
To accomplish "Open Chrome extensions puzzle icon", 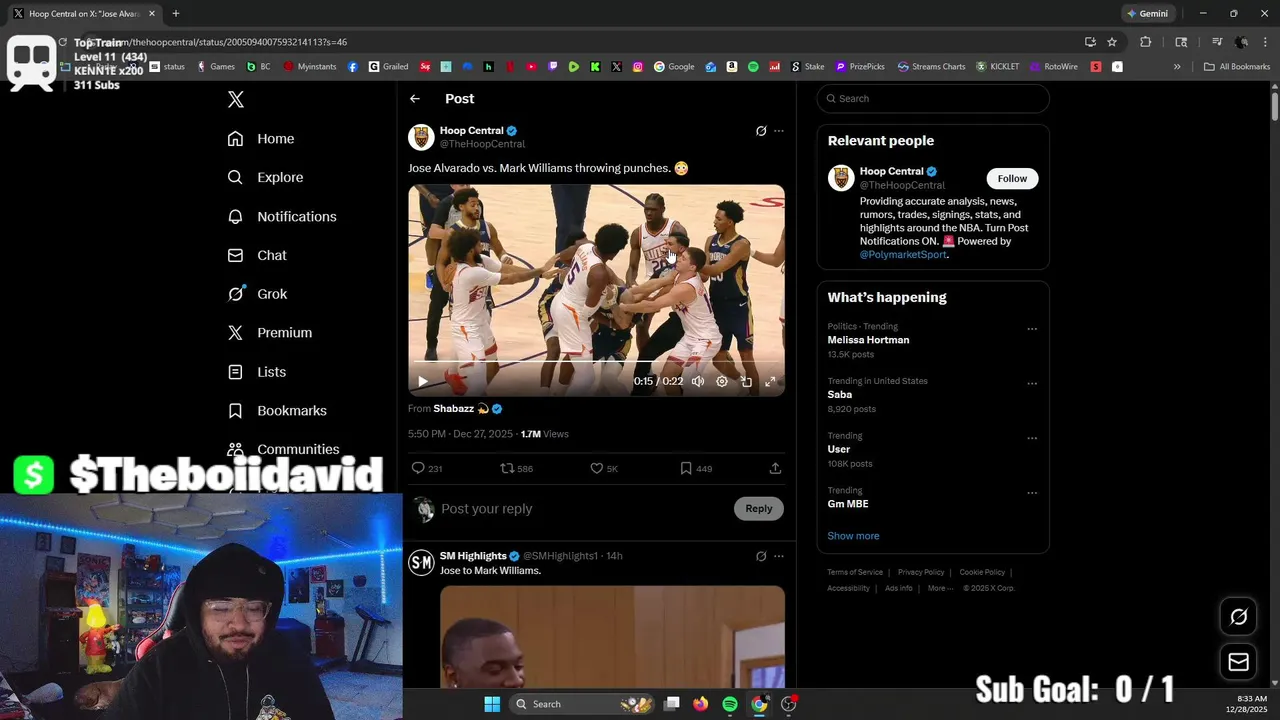I will point(1146,42).
